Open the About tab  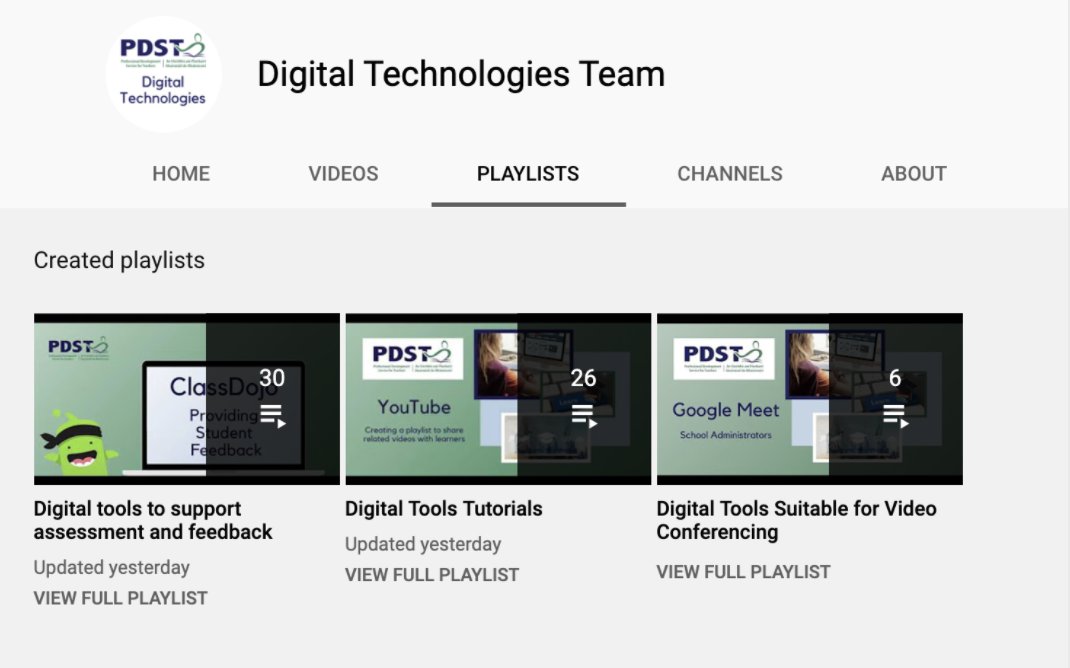tap(914, 174)
